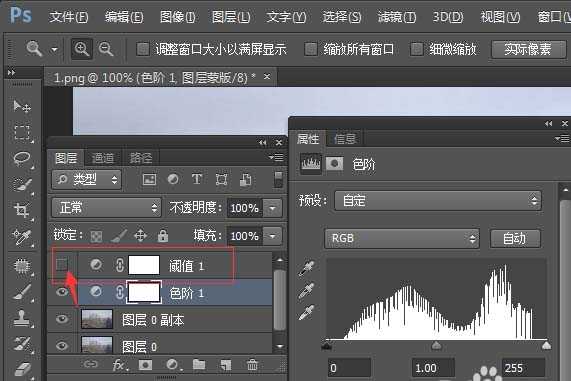571x381 pixels.
Task: Enable 调整窗口大小以满屏显示 checkbox
Action: pos(143,49)
